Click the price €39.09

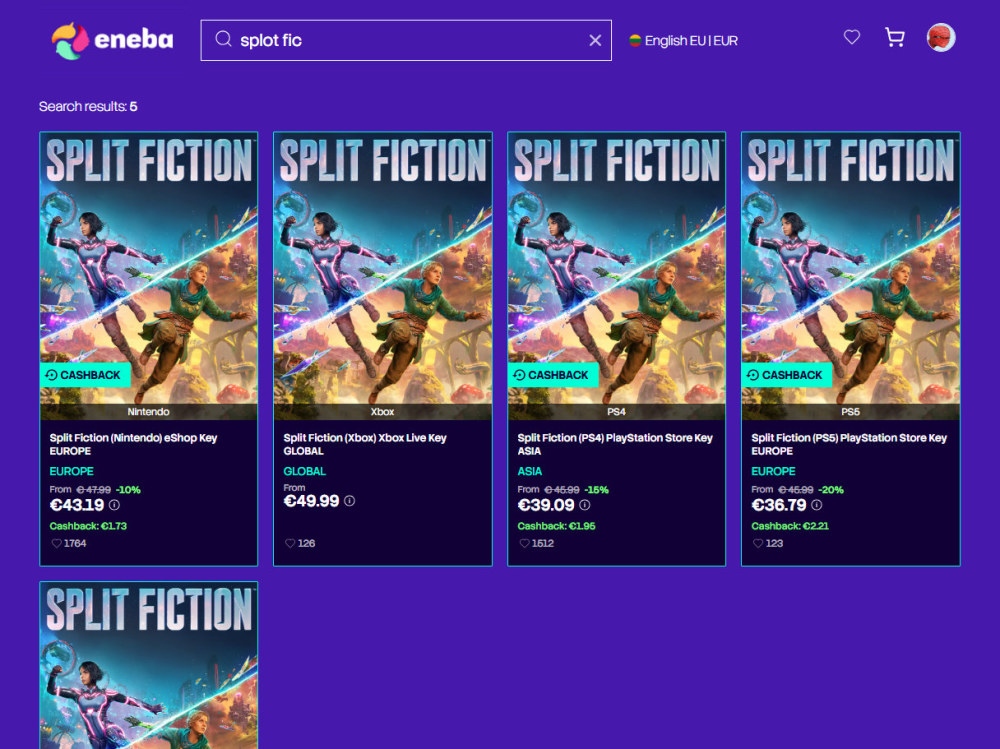coord(546,505)
